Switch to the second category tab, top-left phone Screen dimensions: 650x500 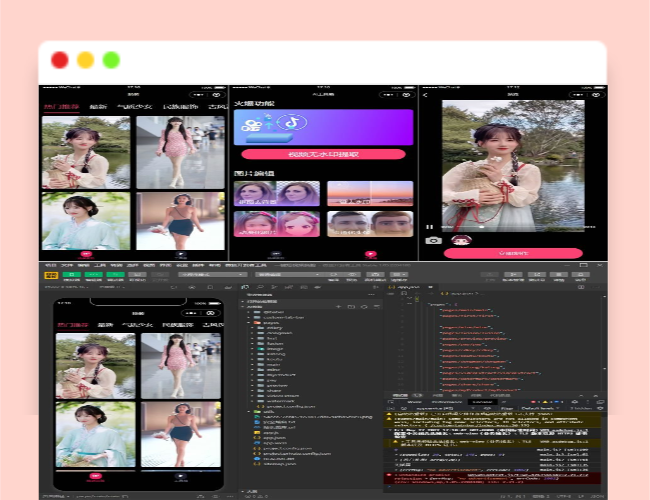(x=99, y=106)
